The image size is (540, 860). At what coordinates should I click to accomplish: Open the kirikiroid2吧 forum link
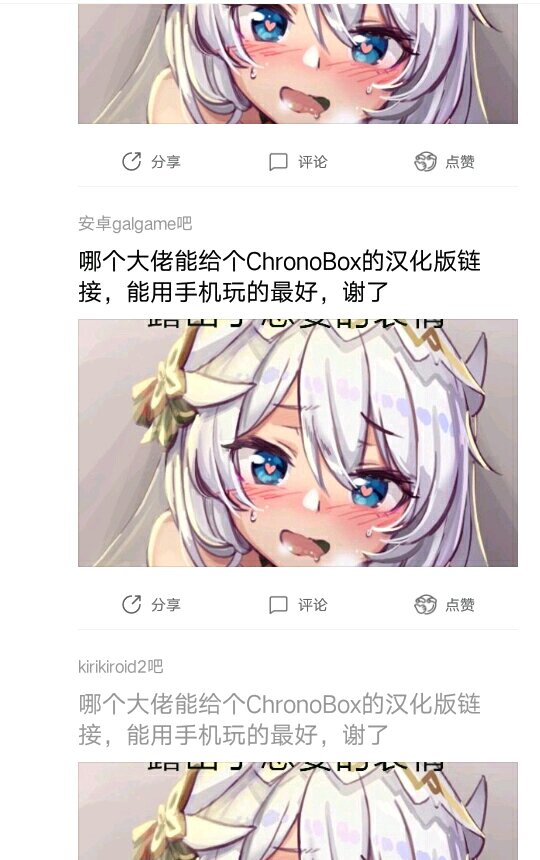click(x=121, y=667)
